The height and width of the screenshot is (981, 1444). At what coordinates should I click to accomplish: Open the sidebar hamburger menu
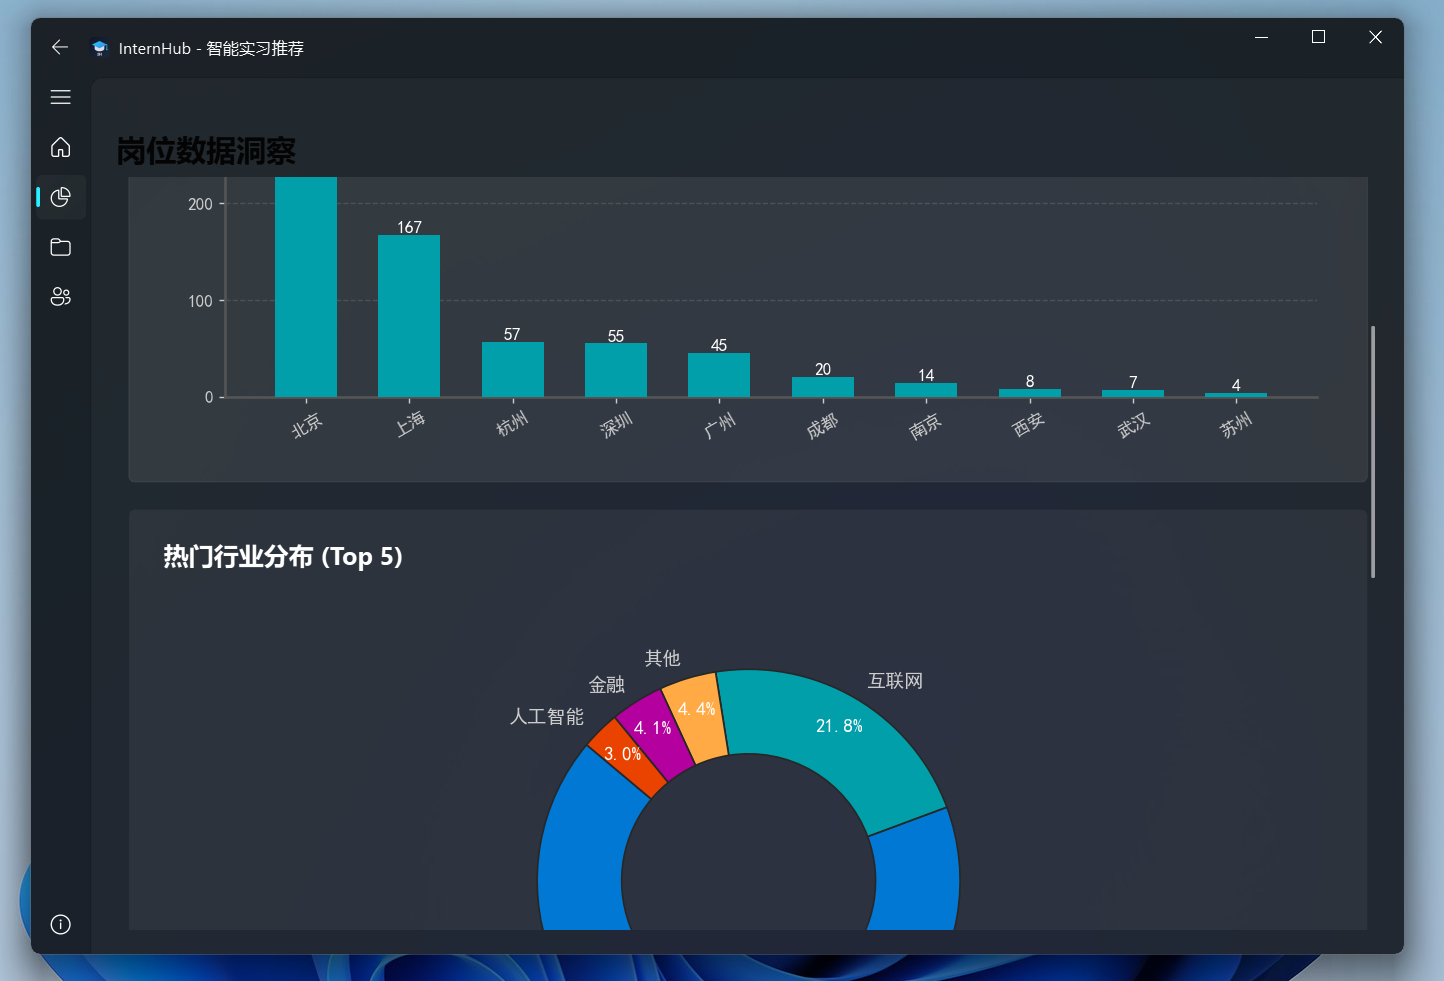(x=60, y=97)
